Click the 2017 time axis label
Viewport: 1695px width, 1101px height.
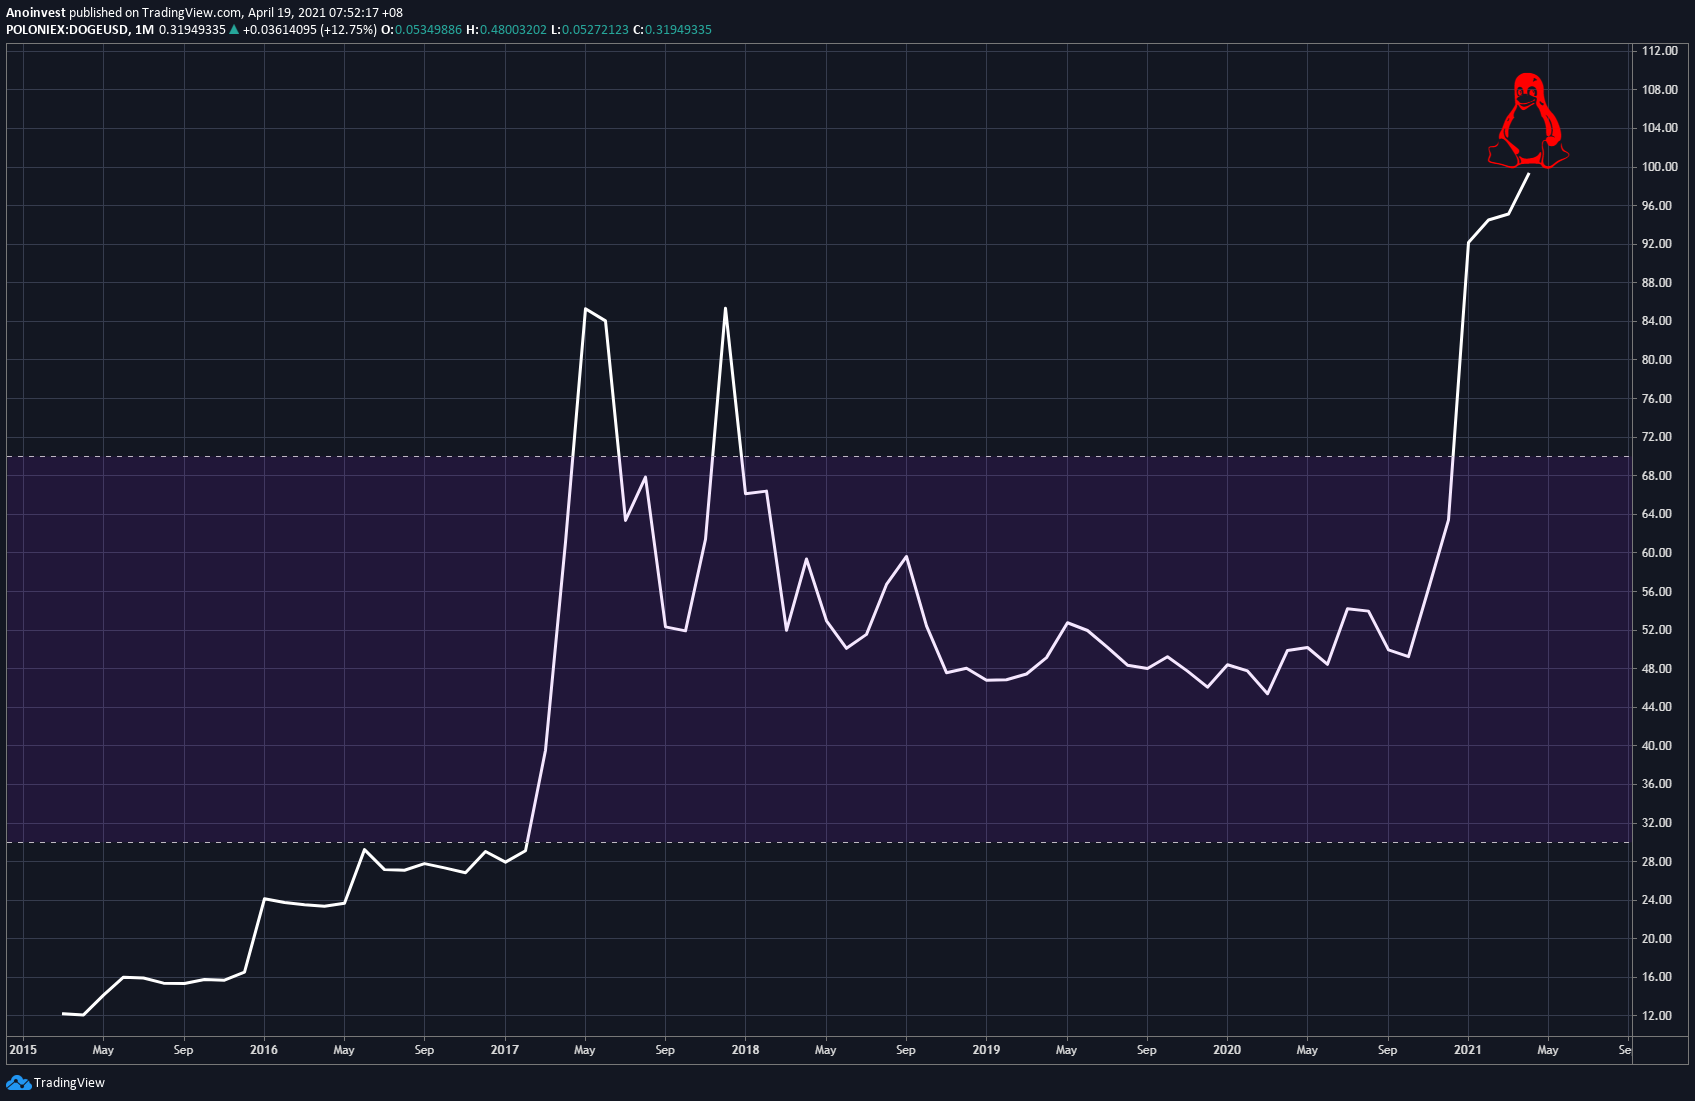click(x=505, y=1050)
